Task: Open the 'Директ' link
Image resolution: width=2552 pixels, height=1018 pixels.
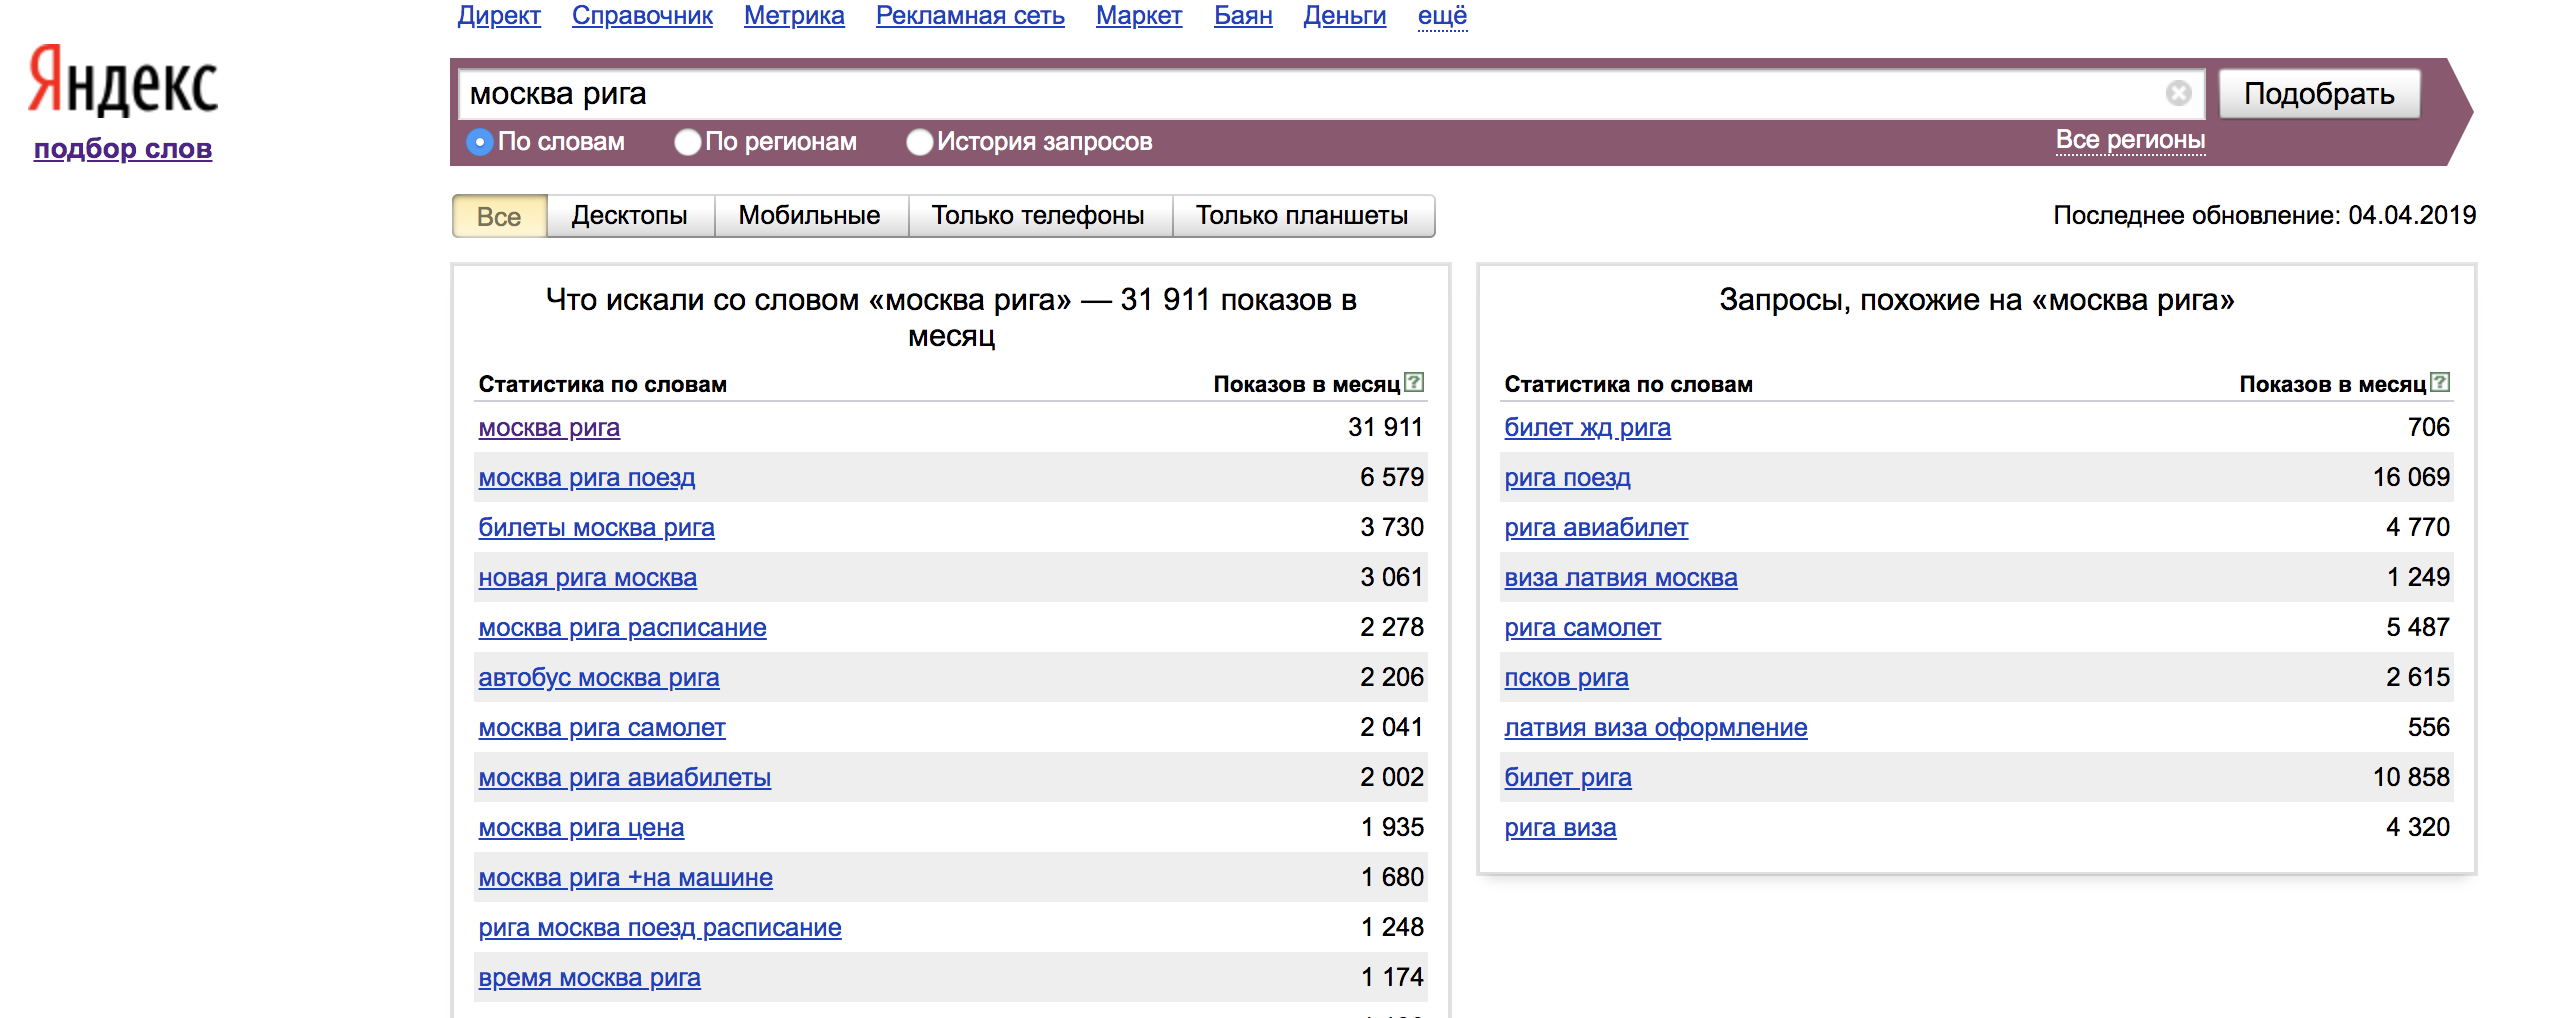Action: (x=499, y=15)
